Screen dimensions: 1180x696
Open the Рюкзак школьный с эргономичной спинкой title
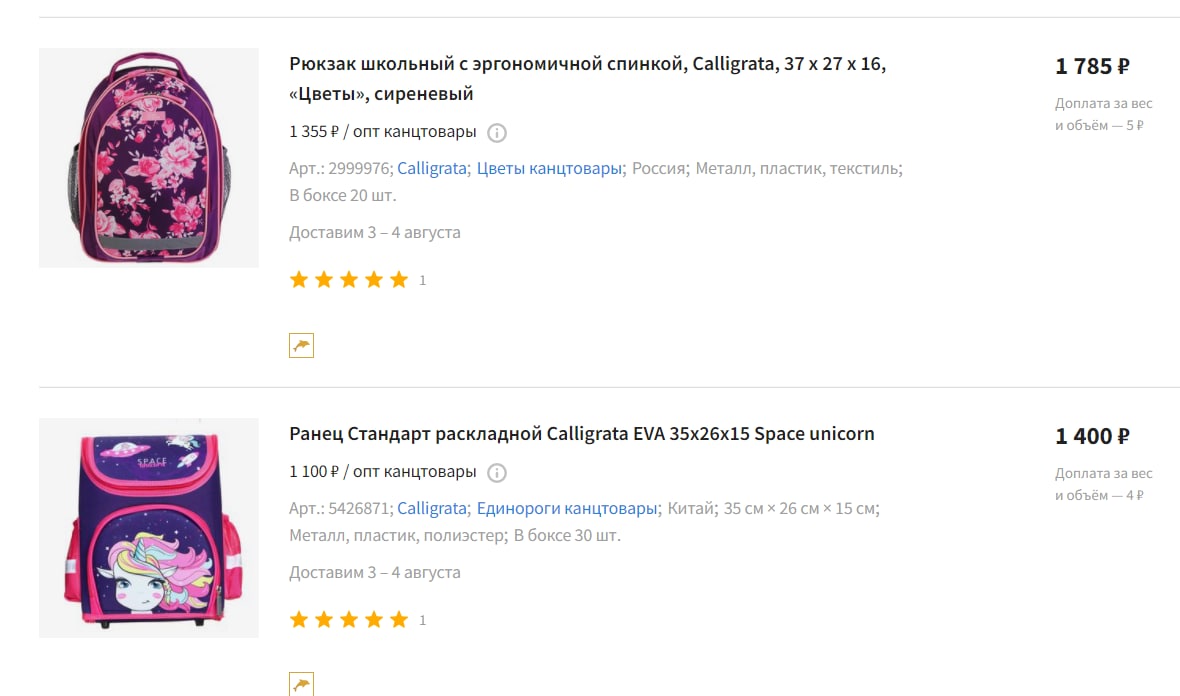[588, 79]
